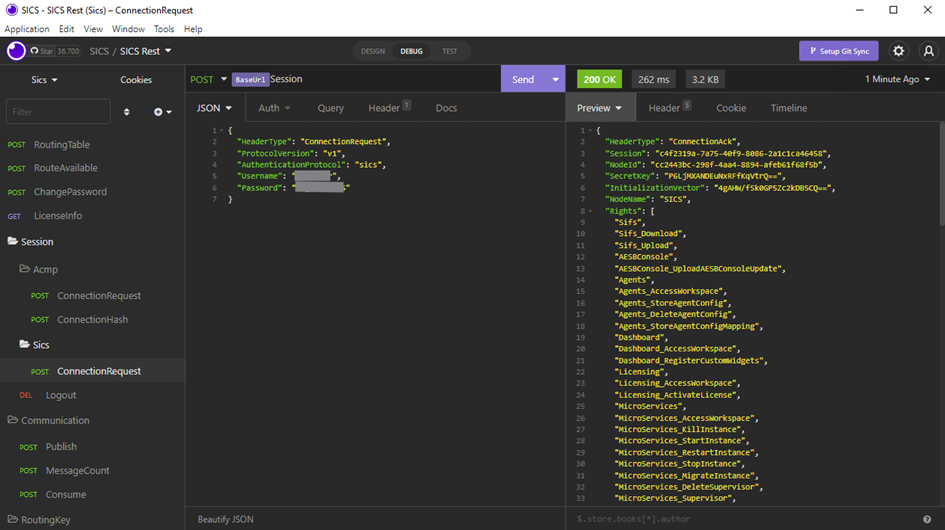Click the JSONPath help question icon
Viewport: 945px width, 530px height.
pyautogui.click(x=927, y=519)
